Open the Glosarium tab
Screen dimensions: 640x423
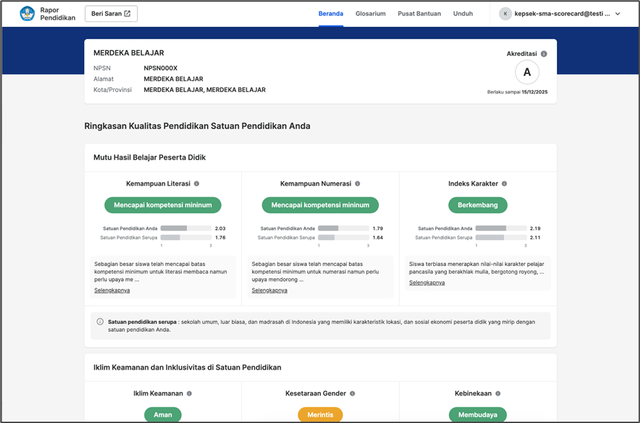click(x=370, y=14)
